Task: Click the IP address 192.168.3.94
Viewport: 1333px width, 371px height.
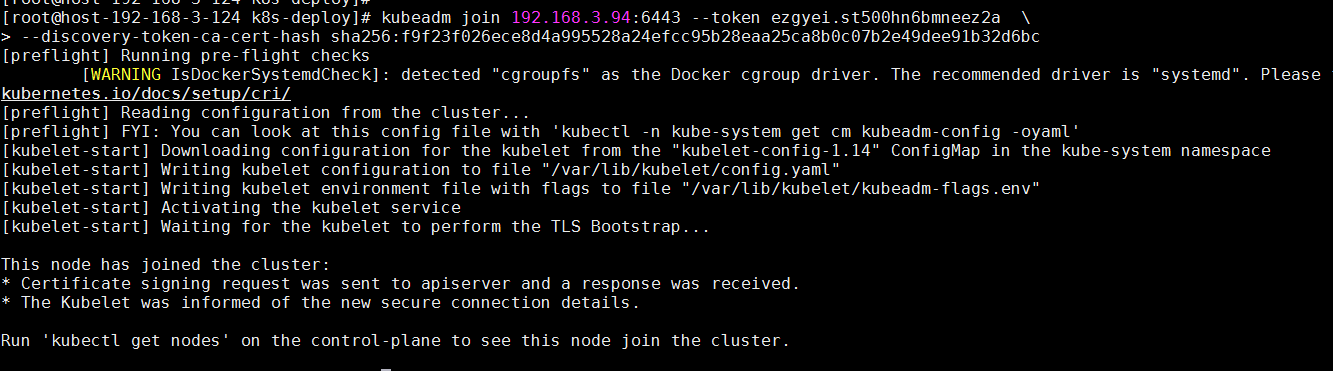Action: pyautogui.click(x=570, y=18)
